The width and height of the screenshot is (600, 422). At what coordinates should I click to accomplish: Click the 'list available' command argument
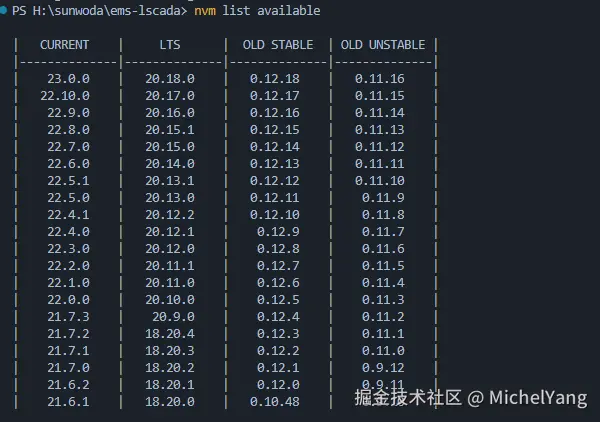pyautogui.click(x=272, y=11)
